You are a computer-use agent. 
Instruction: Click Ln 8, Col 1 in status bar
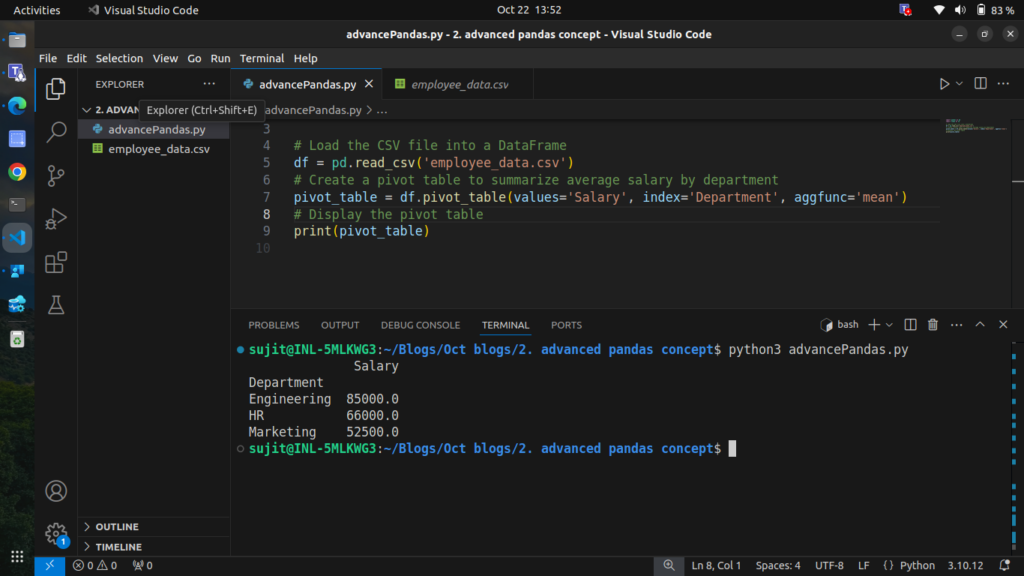(x=716, y=566)
